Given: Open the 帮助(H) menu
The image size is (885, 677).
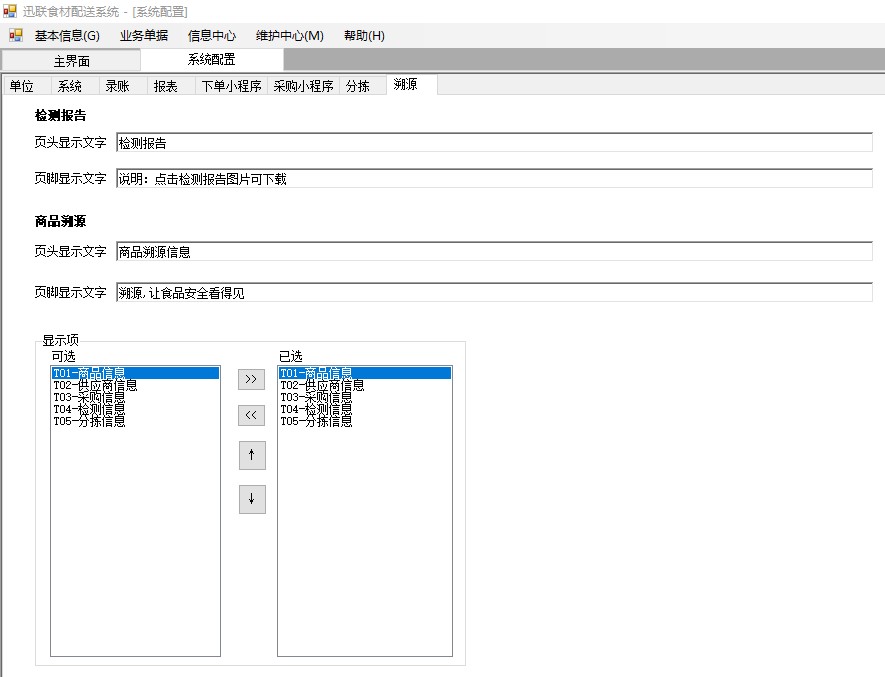Looking at the screenshot, I should [364, 36].
